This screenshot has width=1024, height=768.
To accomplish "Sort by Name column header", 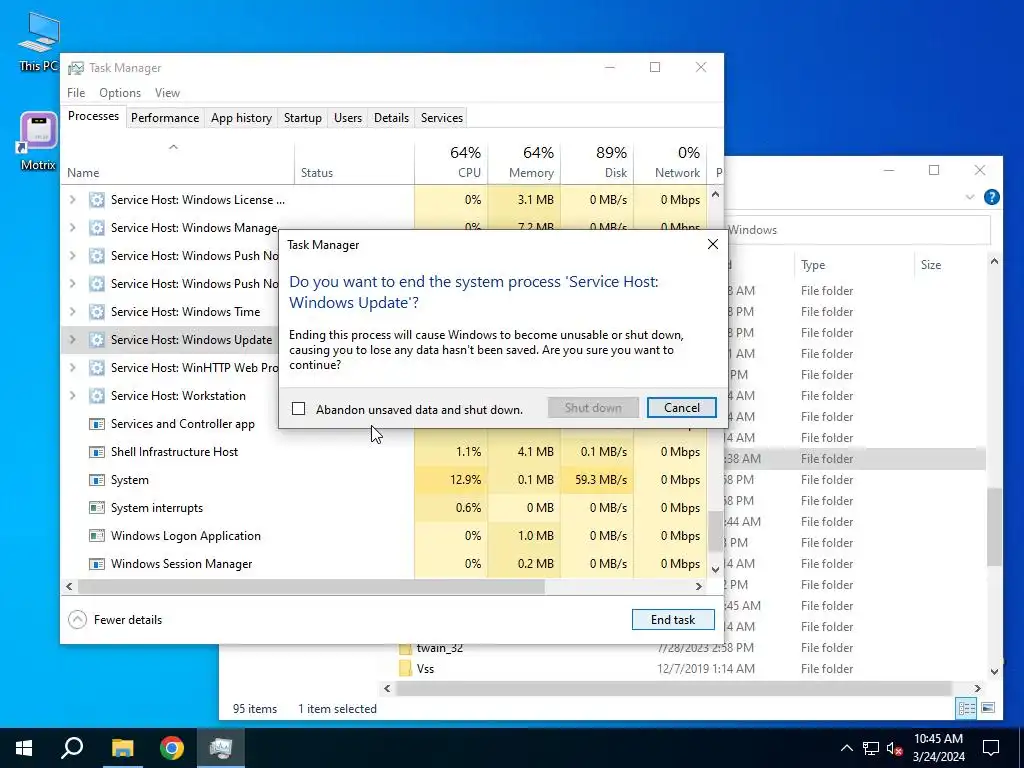I will point(178,162).
